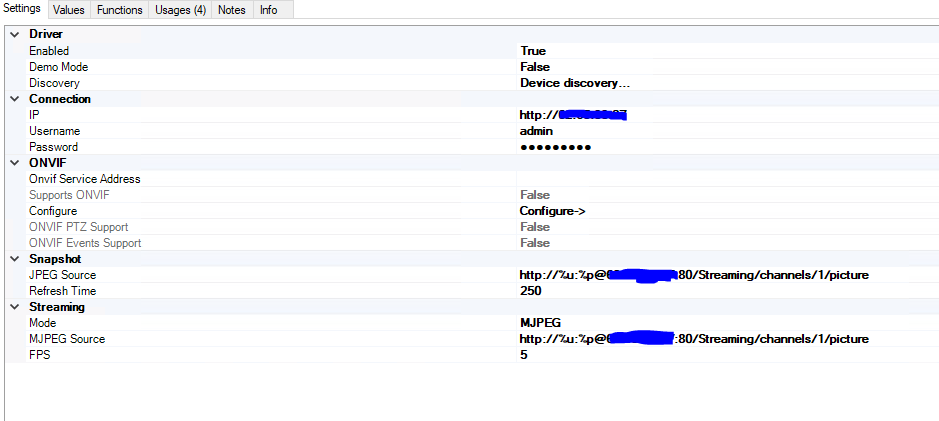
Task: Toggle the Enabled value True
Action: [x=533, y=51]
